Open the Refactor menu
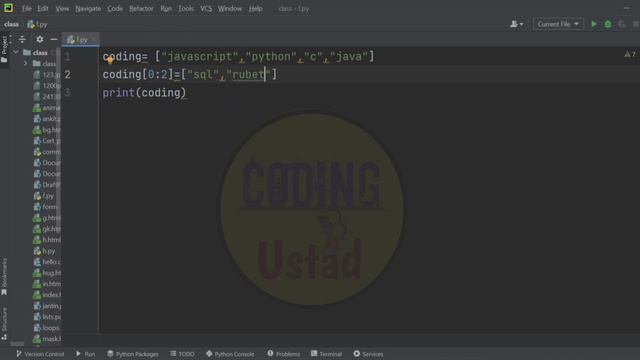640x360 pixels. (x=141, y=8)
